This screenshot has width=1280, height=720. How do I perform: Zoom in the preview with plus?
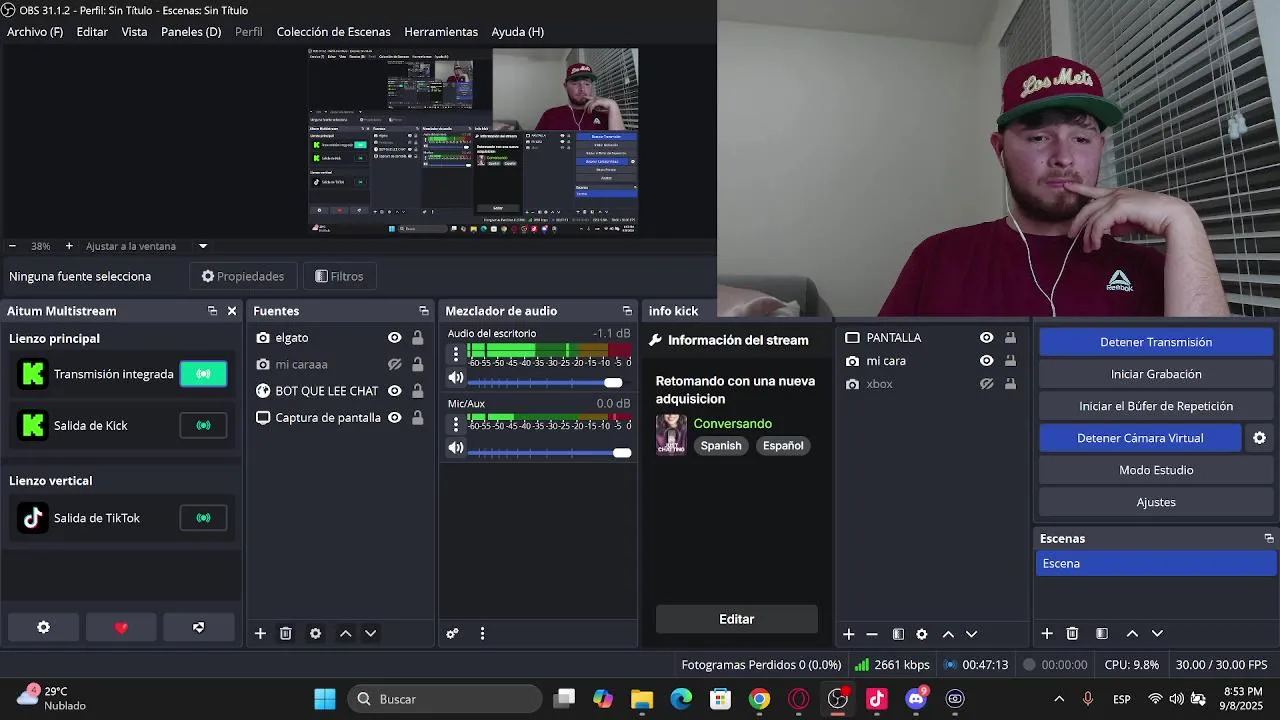tap(69, 246)
